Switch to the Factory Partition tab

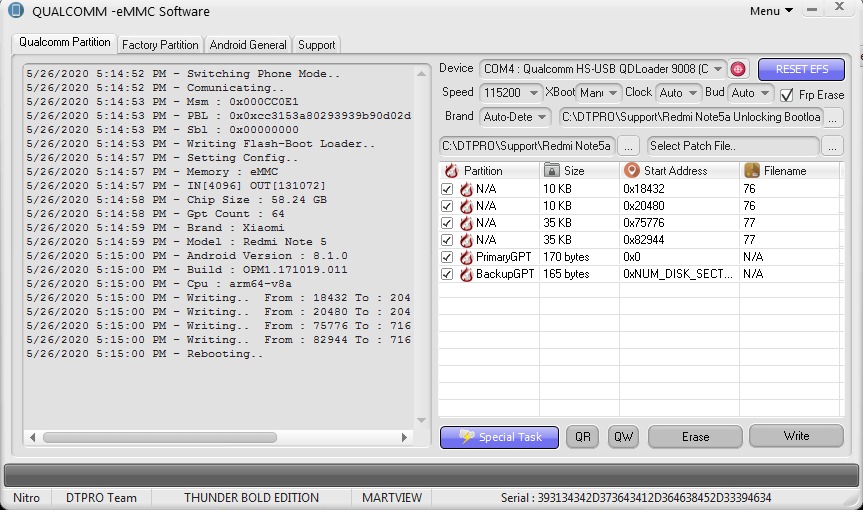160,45
